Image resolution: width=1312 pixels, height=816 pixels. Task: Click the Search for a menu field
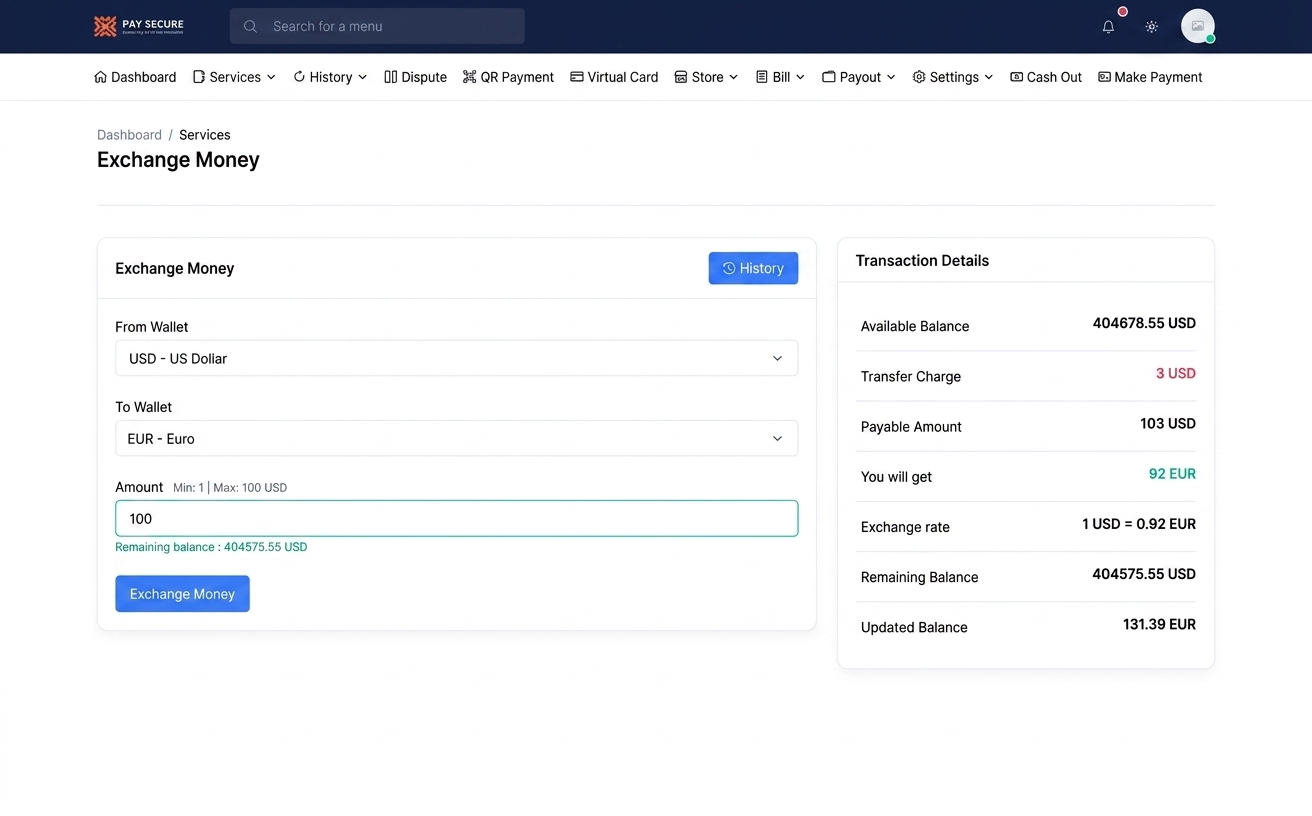(377, 26)
